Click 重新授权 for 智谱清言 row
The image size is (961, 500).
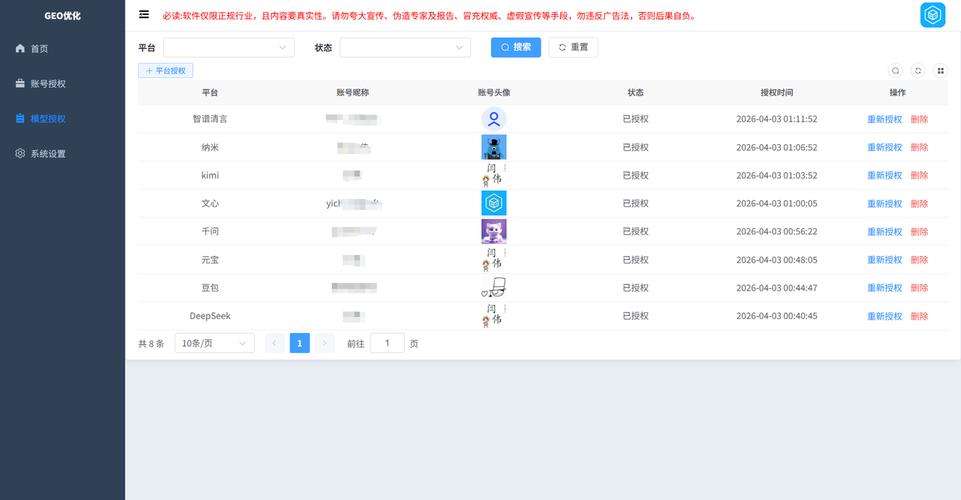[884, 119]
